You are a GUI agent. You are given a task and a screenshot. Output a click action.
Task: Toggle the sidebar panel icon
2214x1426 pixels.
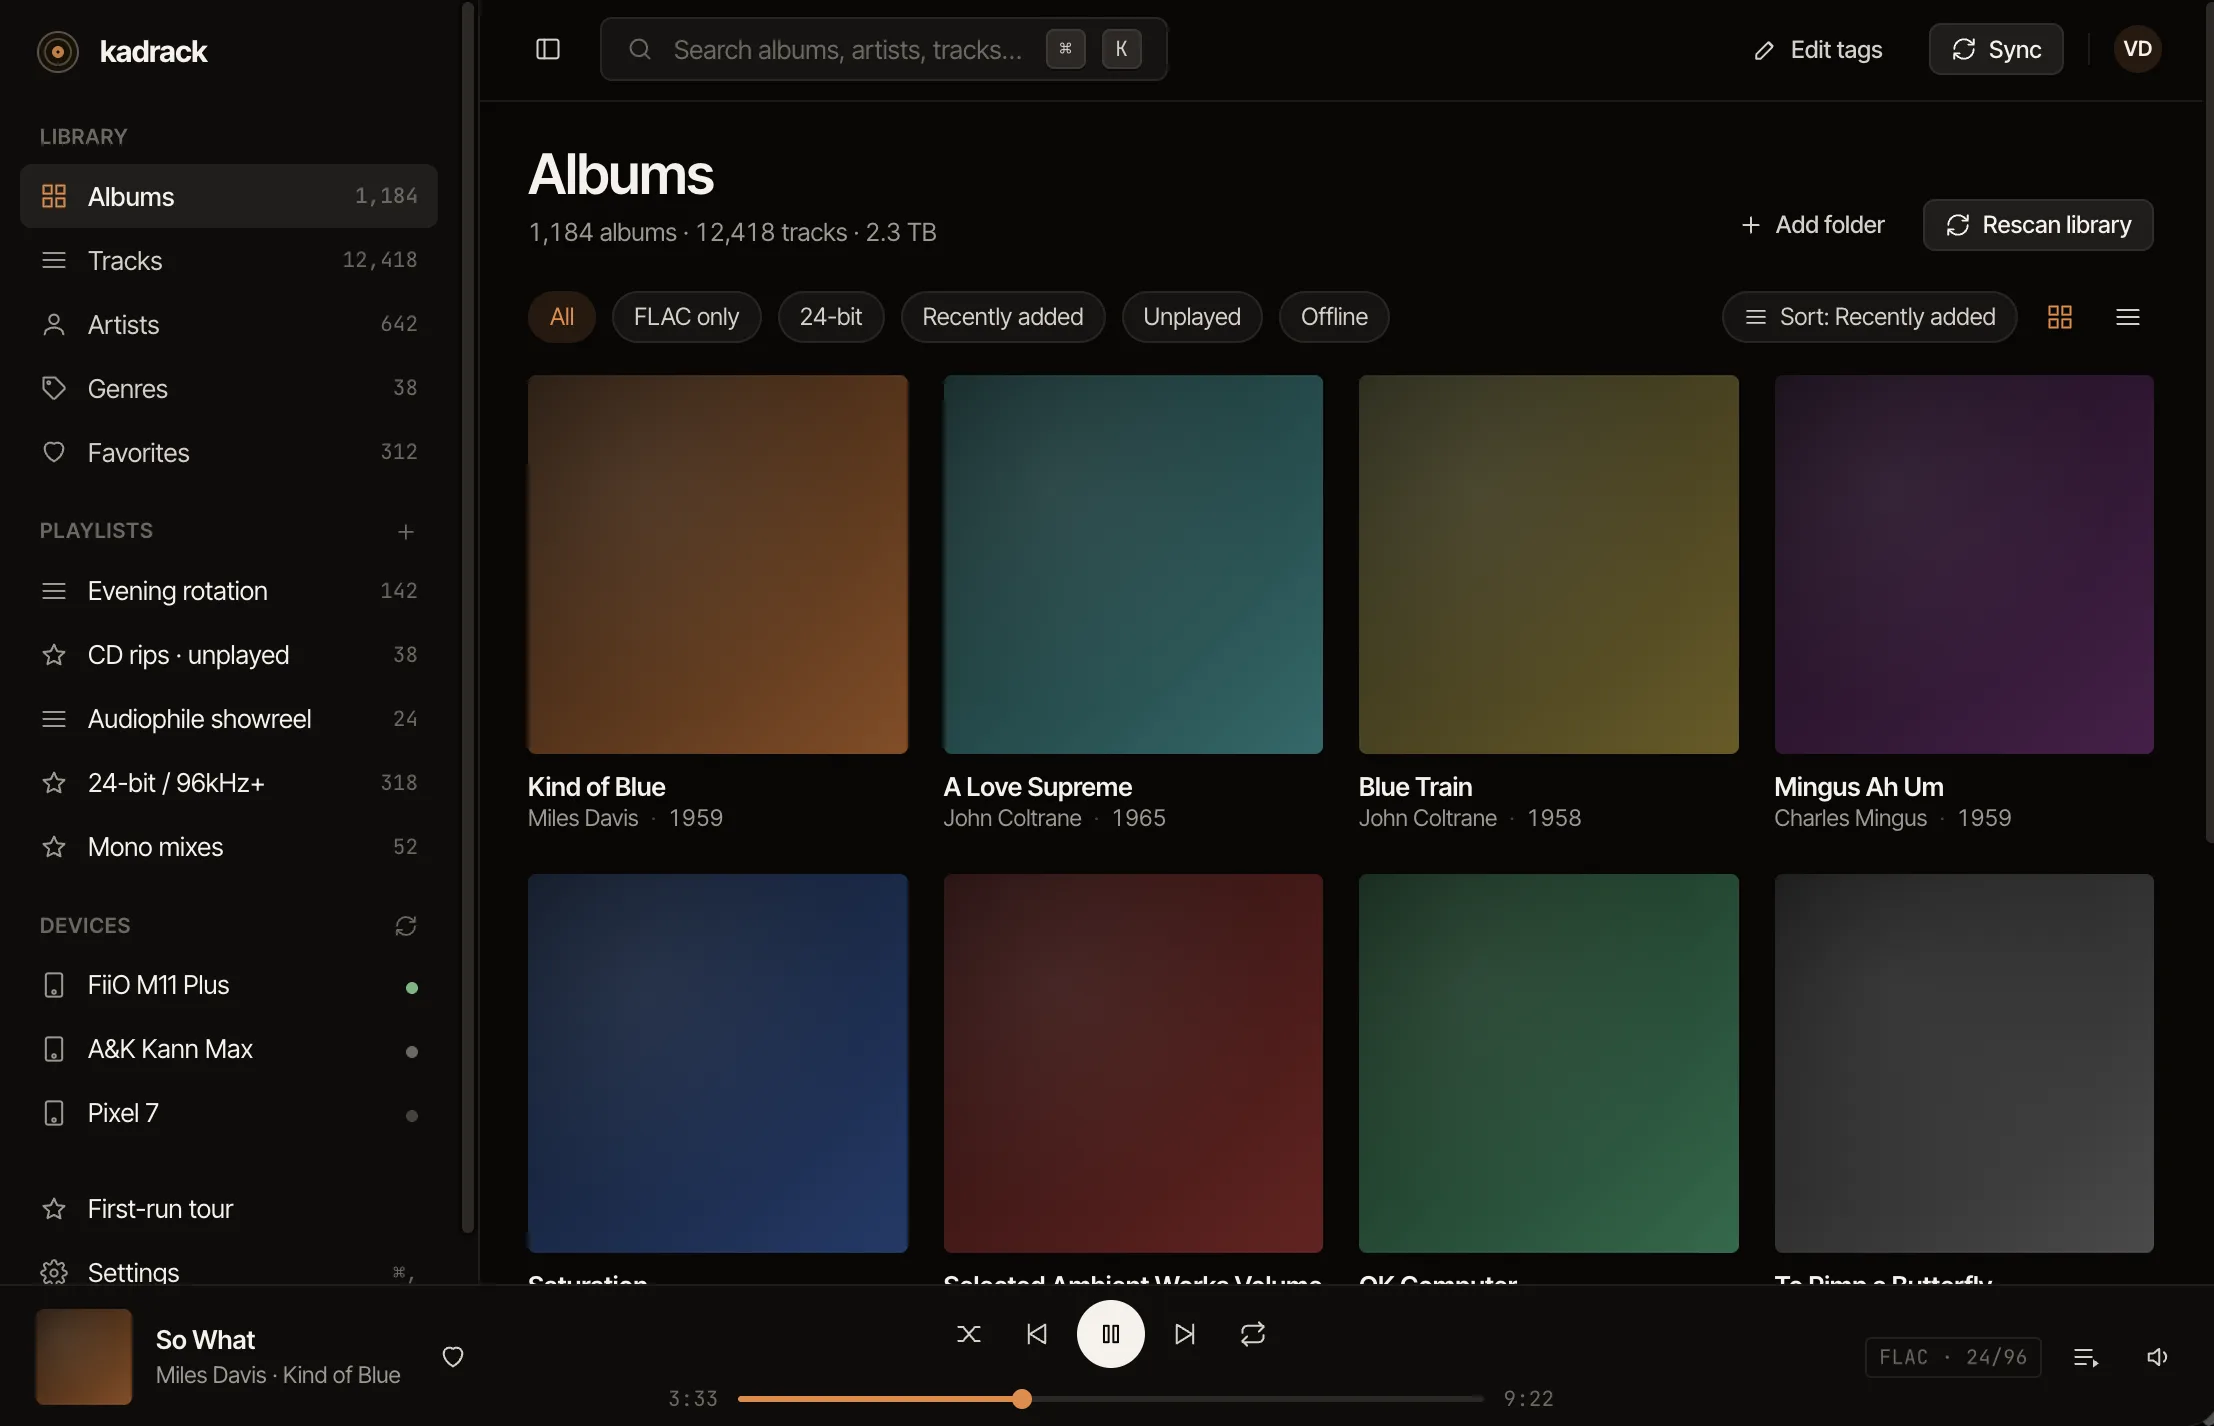pyautogui.click(x=548, y=49)
